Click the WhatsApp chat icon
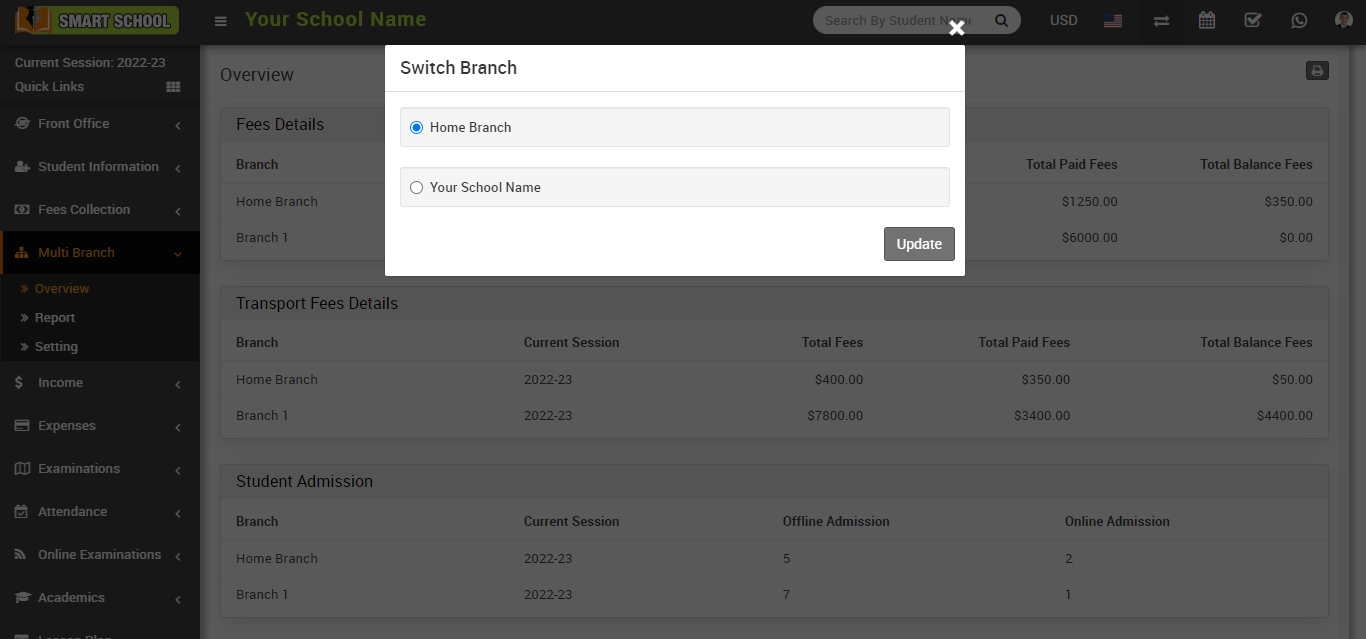The width and height of the screenshot is (1366, 639). click(1299, 20)
